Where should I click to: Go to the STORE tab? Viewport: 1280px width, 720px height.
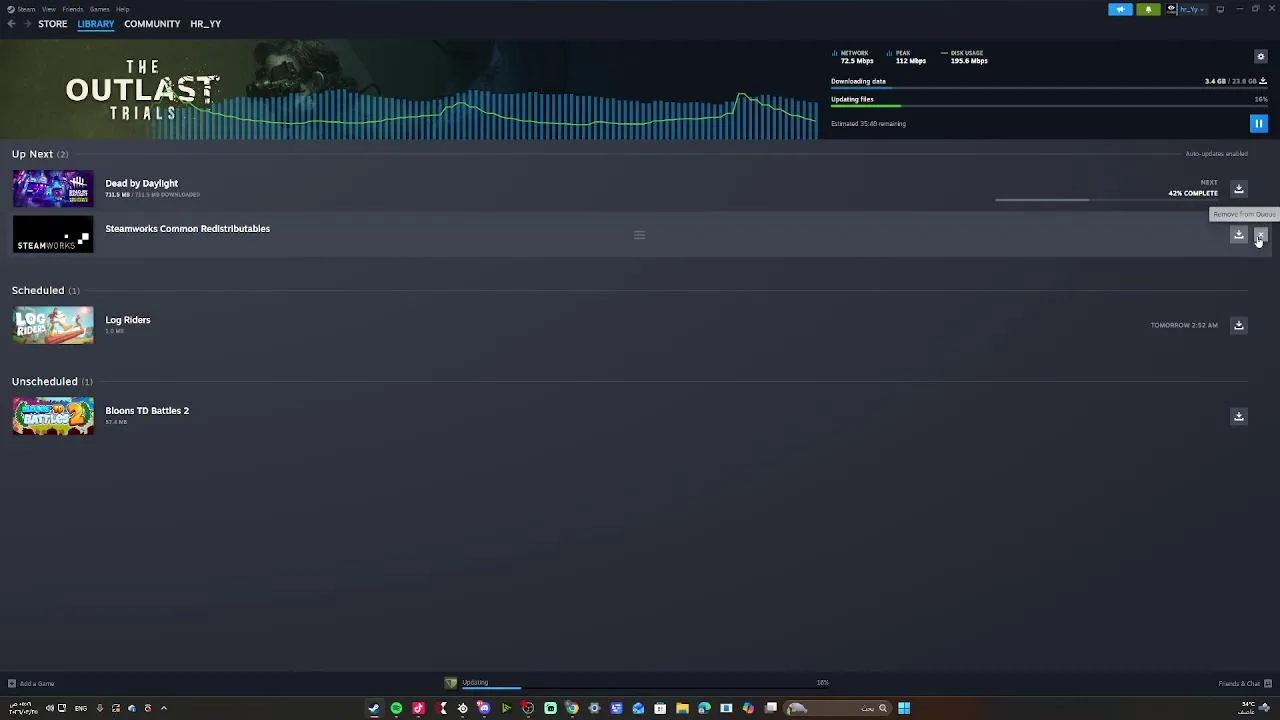(x=53, y=24)
